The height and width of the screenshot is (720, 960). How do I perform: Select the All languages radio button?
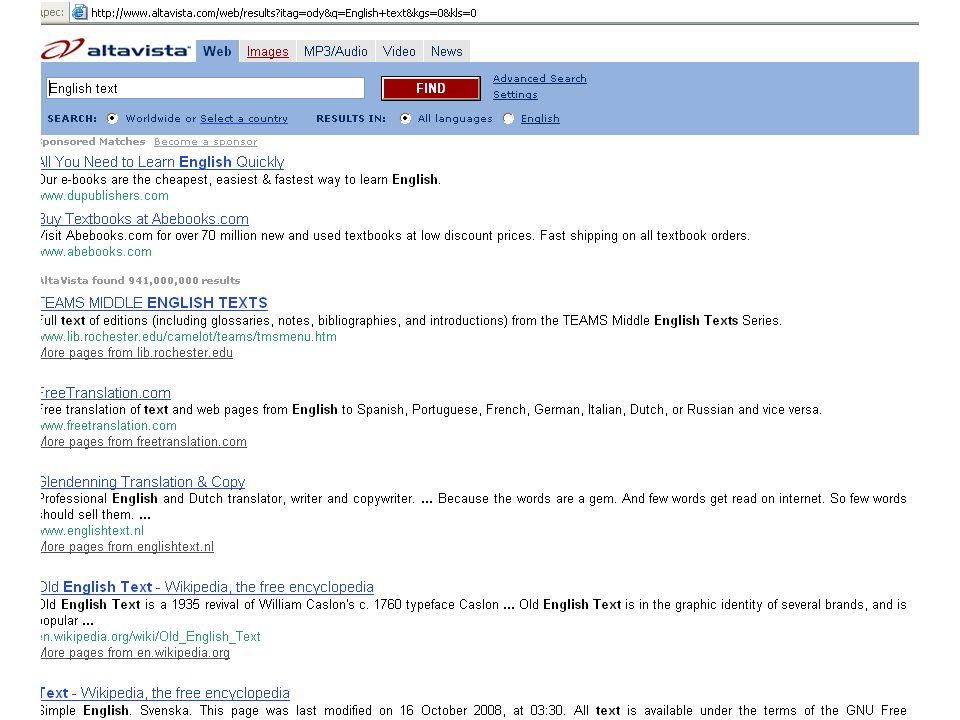click(405, 118)
